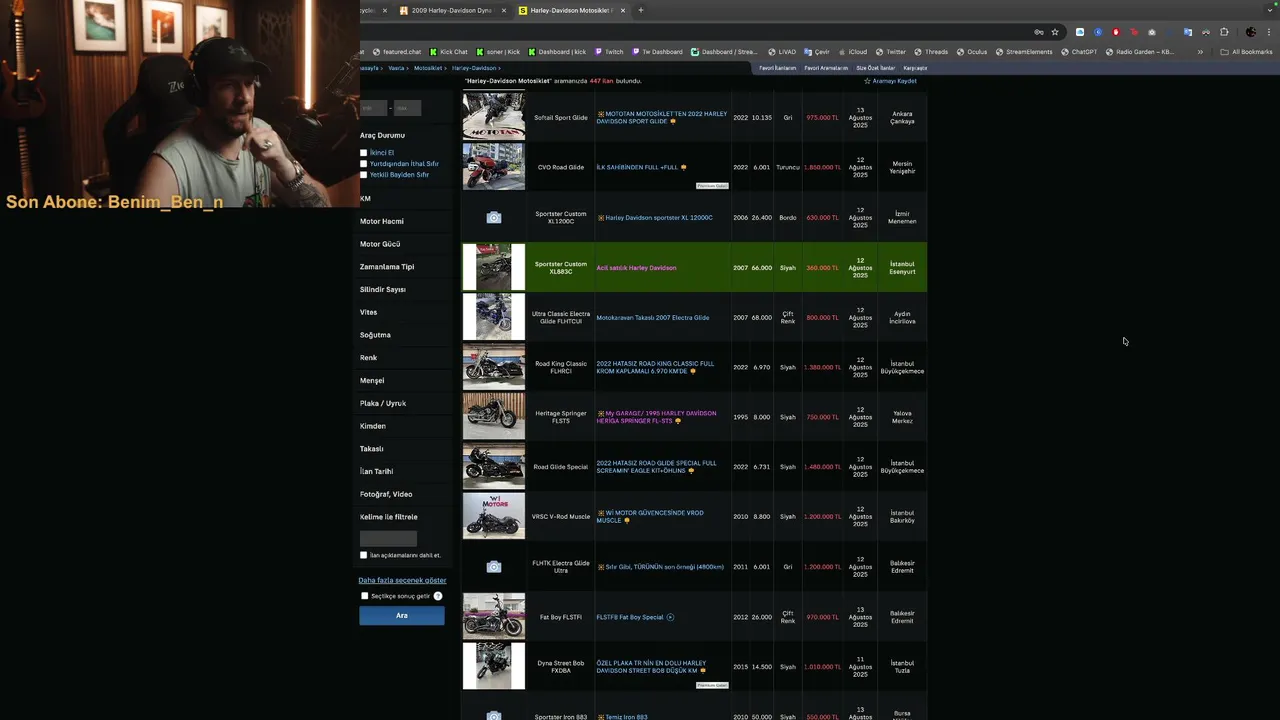Expand the Vites filter
1280x720 pixels.
(369, 312)
